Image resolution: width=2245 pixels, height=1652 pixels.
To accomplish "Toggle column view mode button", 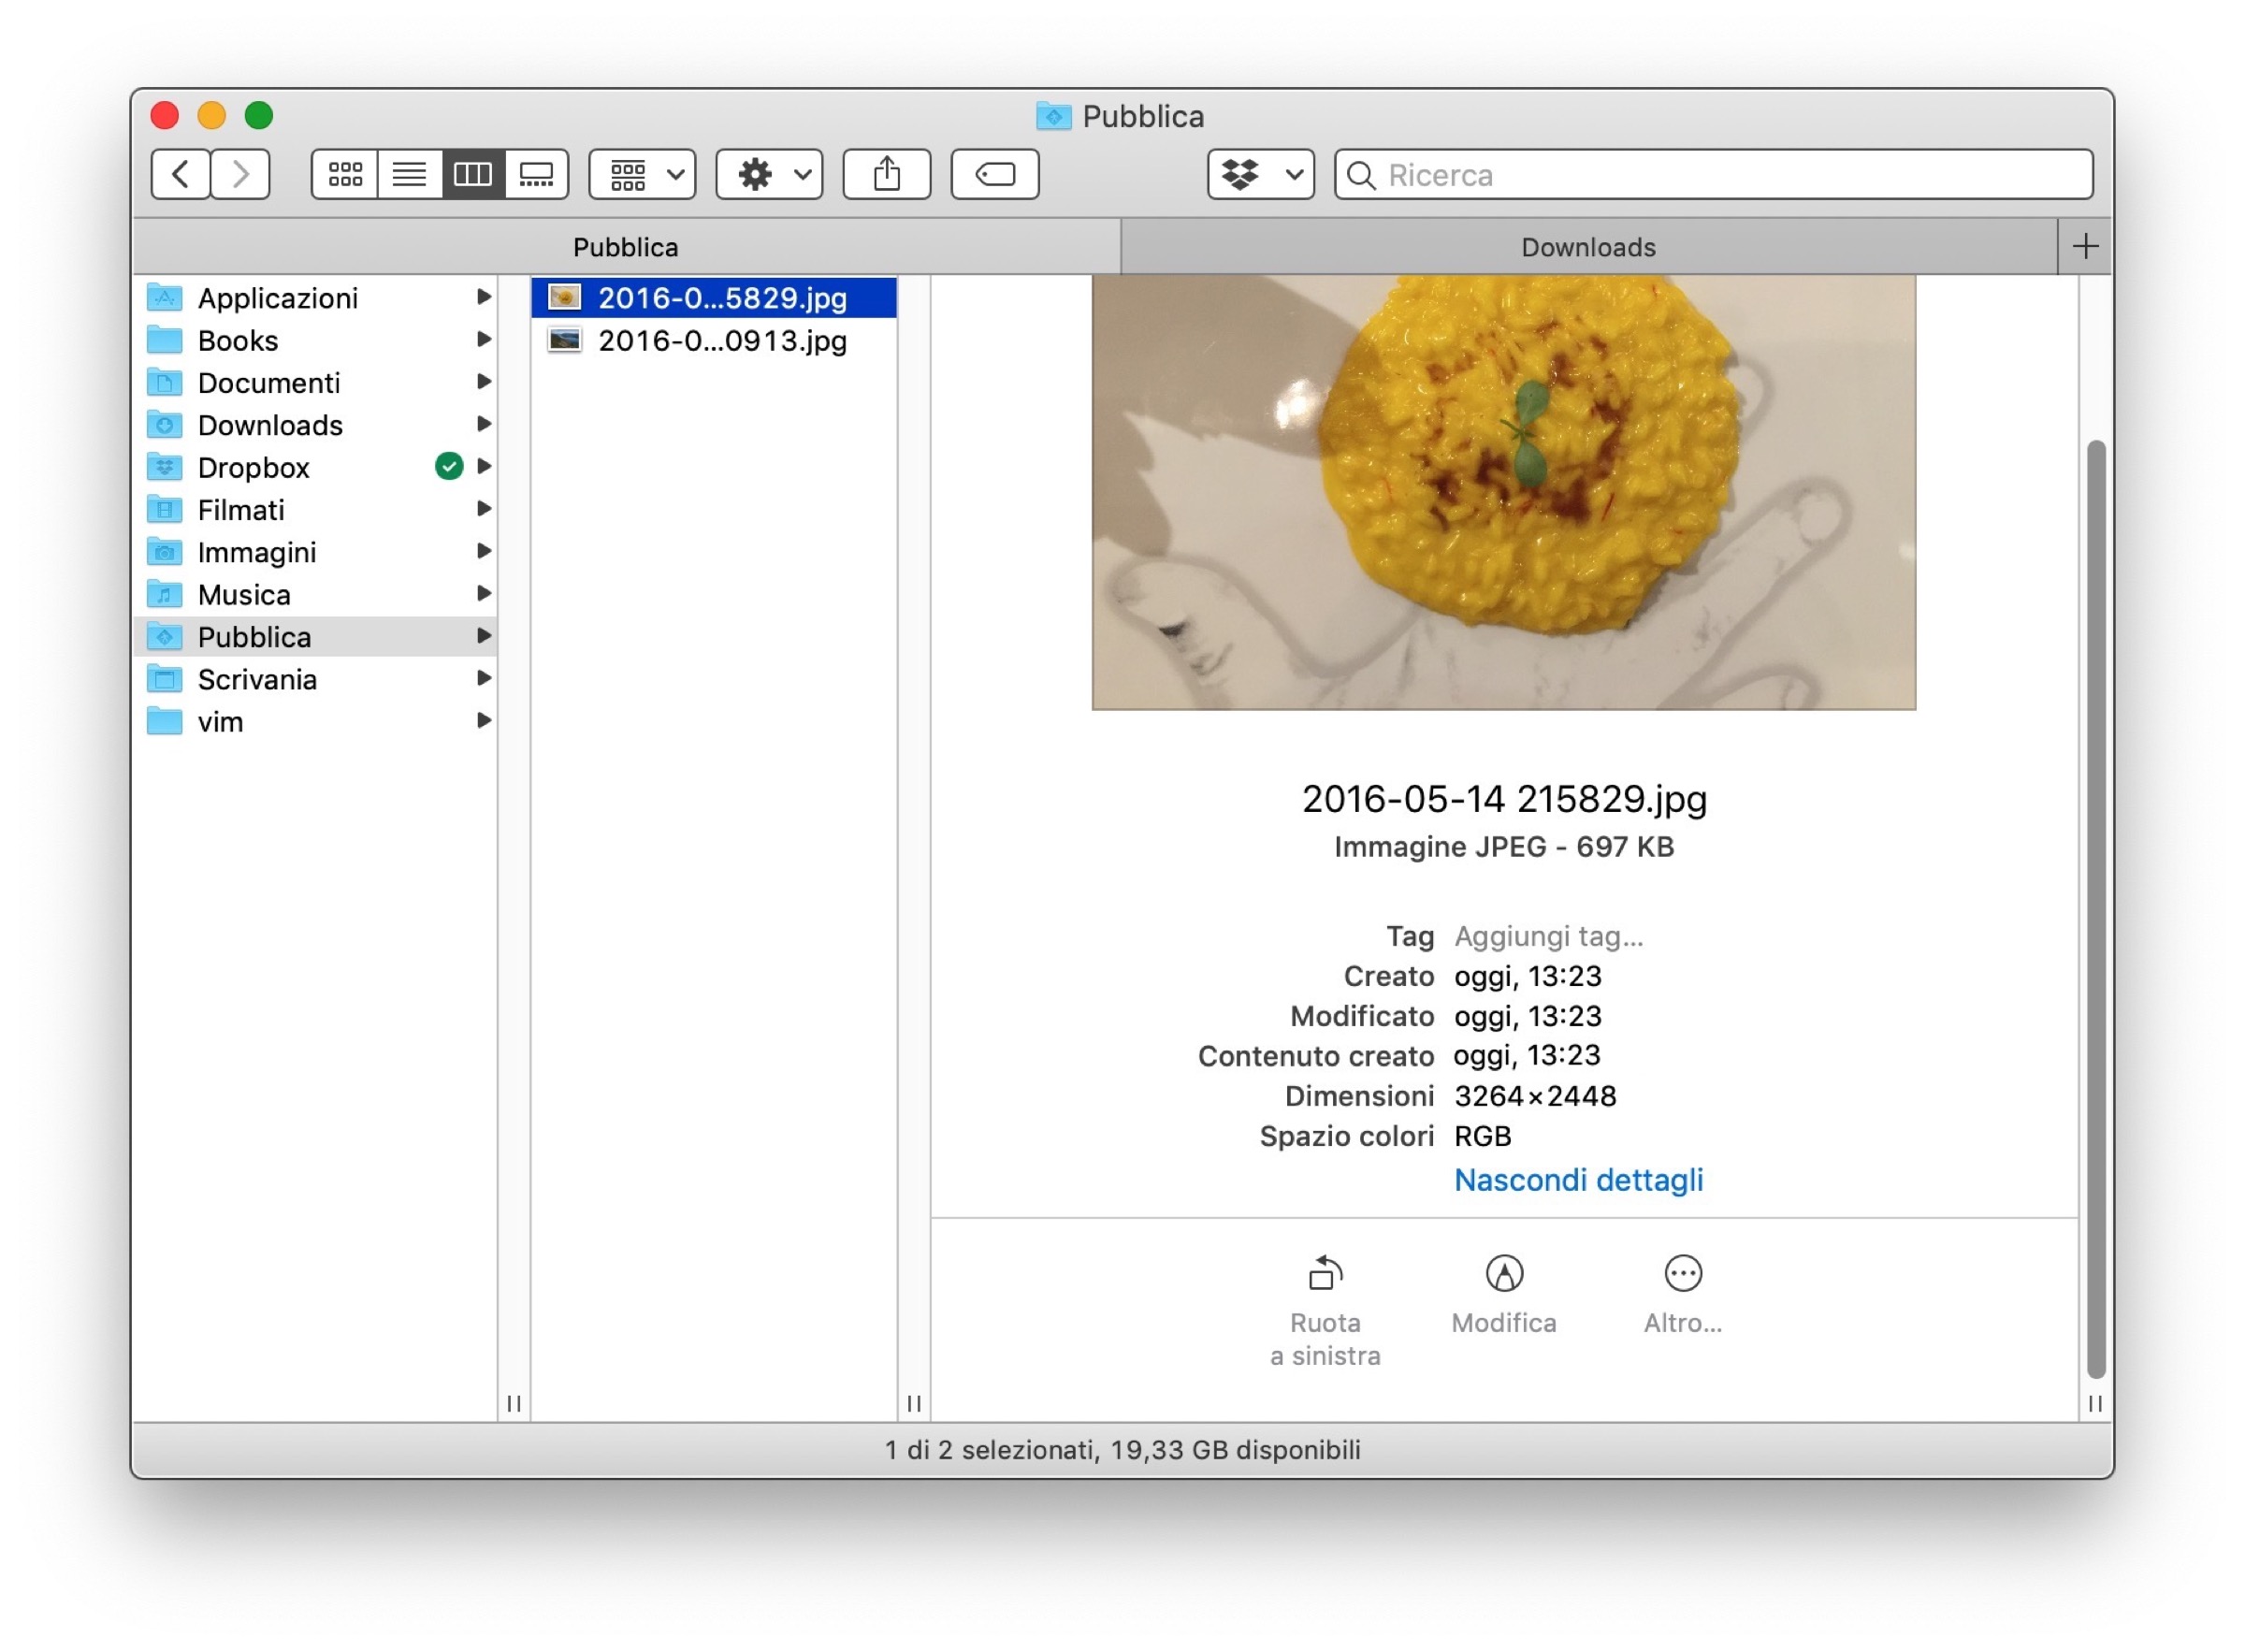I will coord(473,175).
